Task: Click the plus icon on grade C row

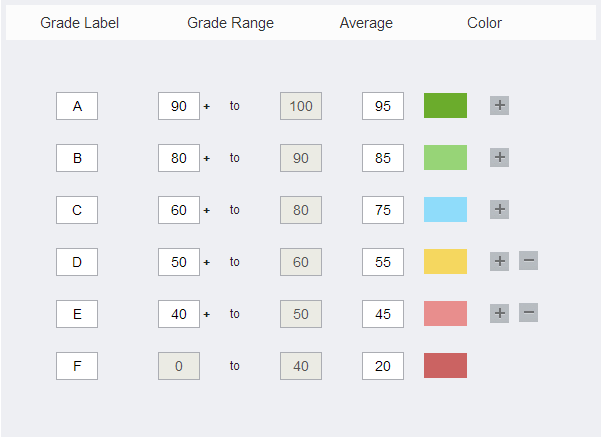Action: tap(499, 209)
